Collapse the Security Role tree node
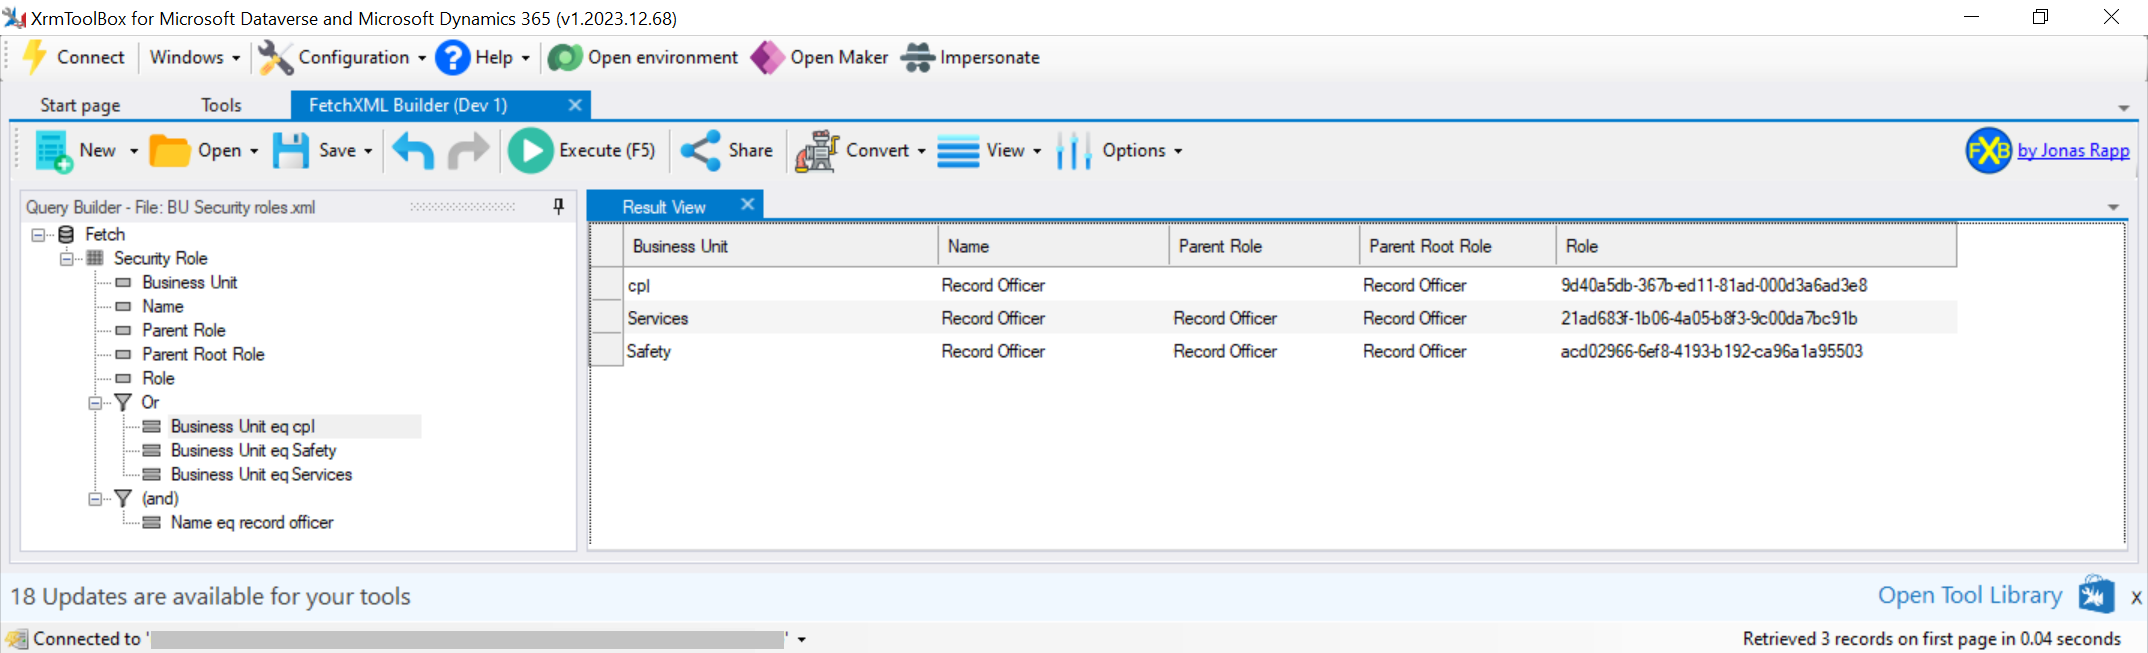 pyautogui.click(x=66, y=259)
